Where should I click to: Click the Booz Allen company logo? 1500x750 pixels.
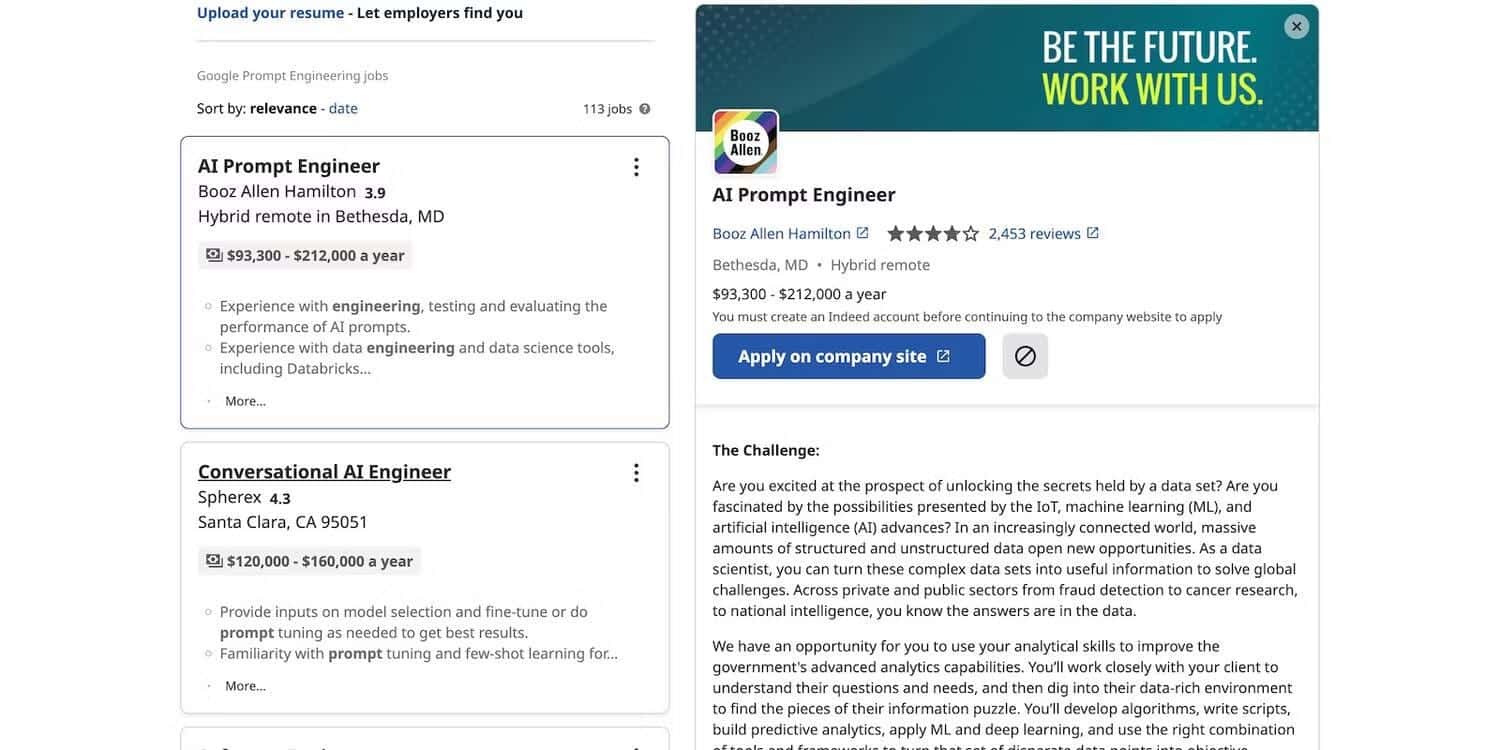click(745, 143)
